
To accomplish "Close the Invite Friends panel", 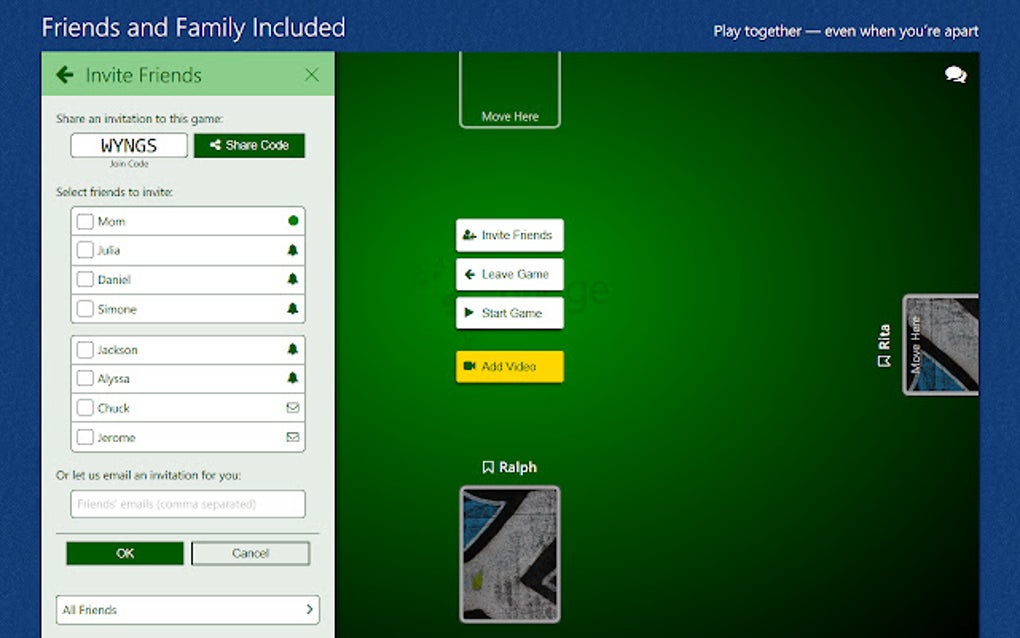I will click(x=310, y=74).
